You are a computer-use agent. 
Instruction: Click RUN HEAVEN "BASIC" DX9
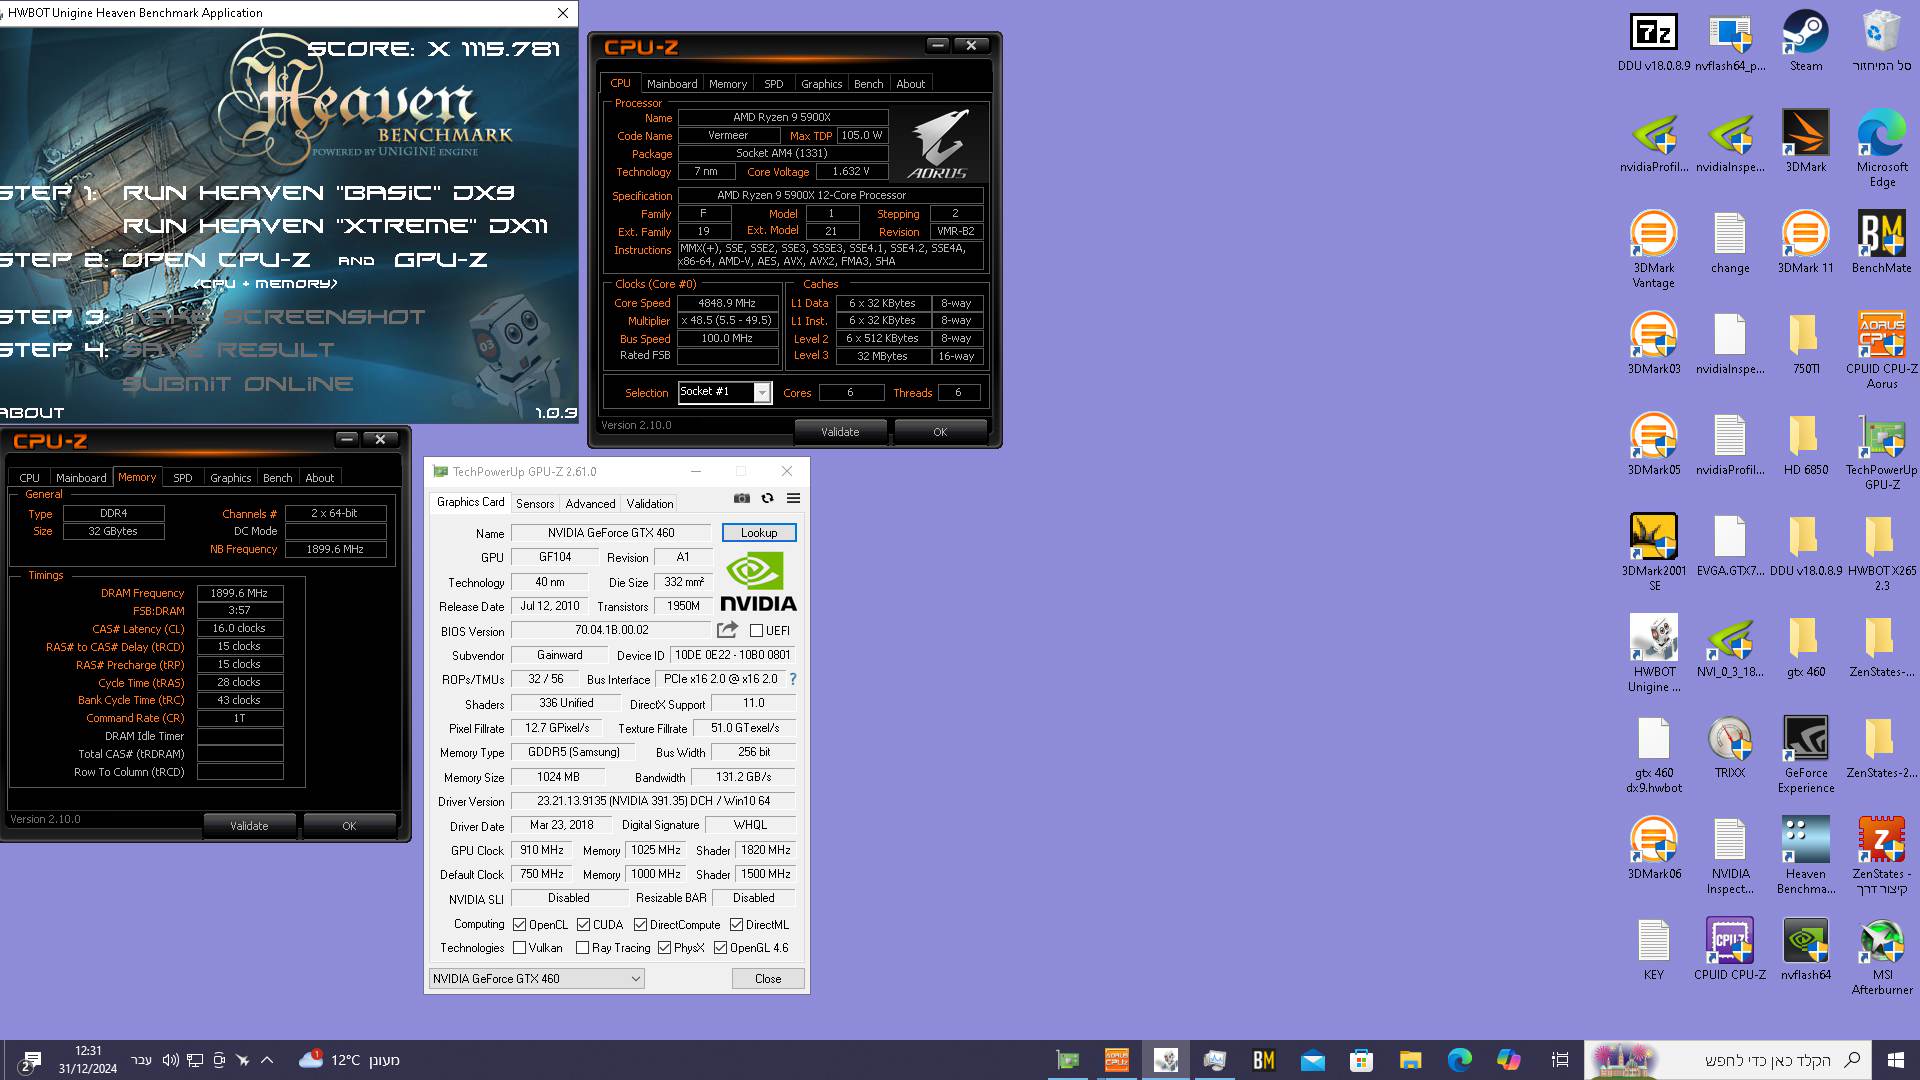318,192
